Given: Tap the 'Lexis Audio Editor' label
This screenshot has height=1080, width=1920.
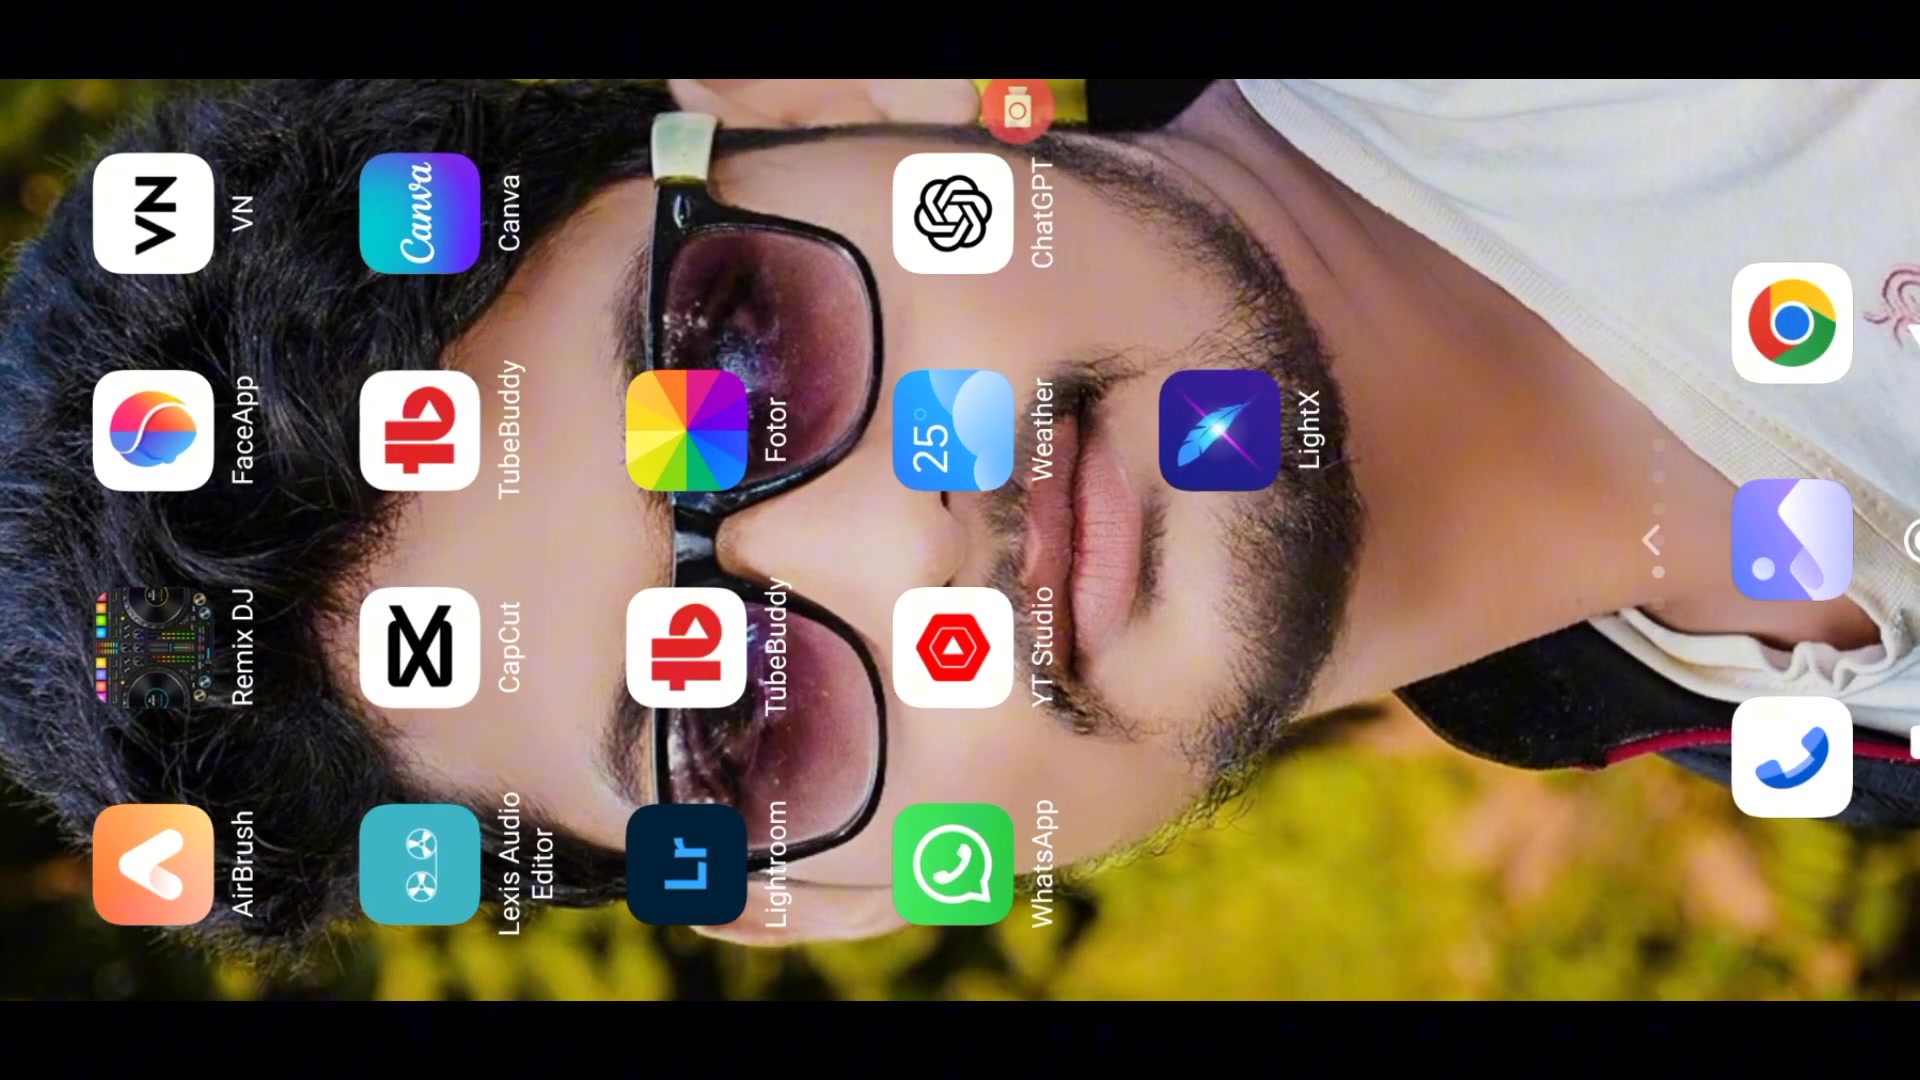Looking at the screenshot, I should click(x=525, y=865).
